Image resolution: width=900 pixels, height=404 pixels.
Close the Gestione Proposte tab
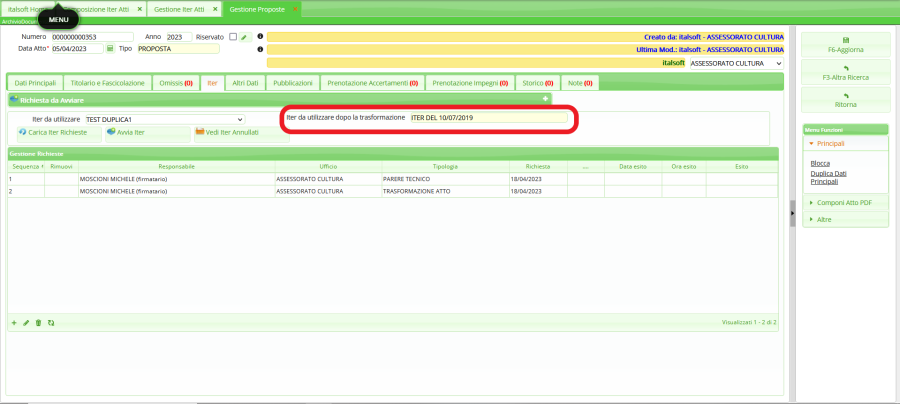coord(295,8)
